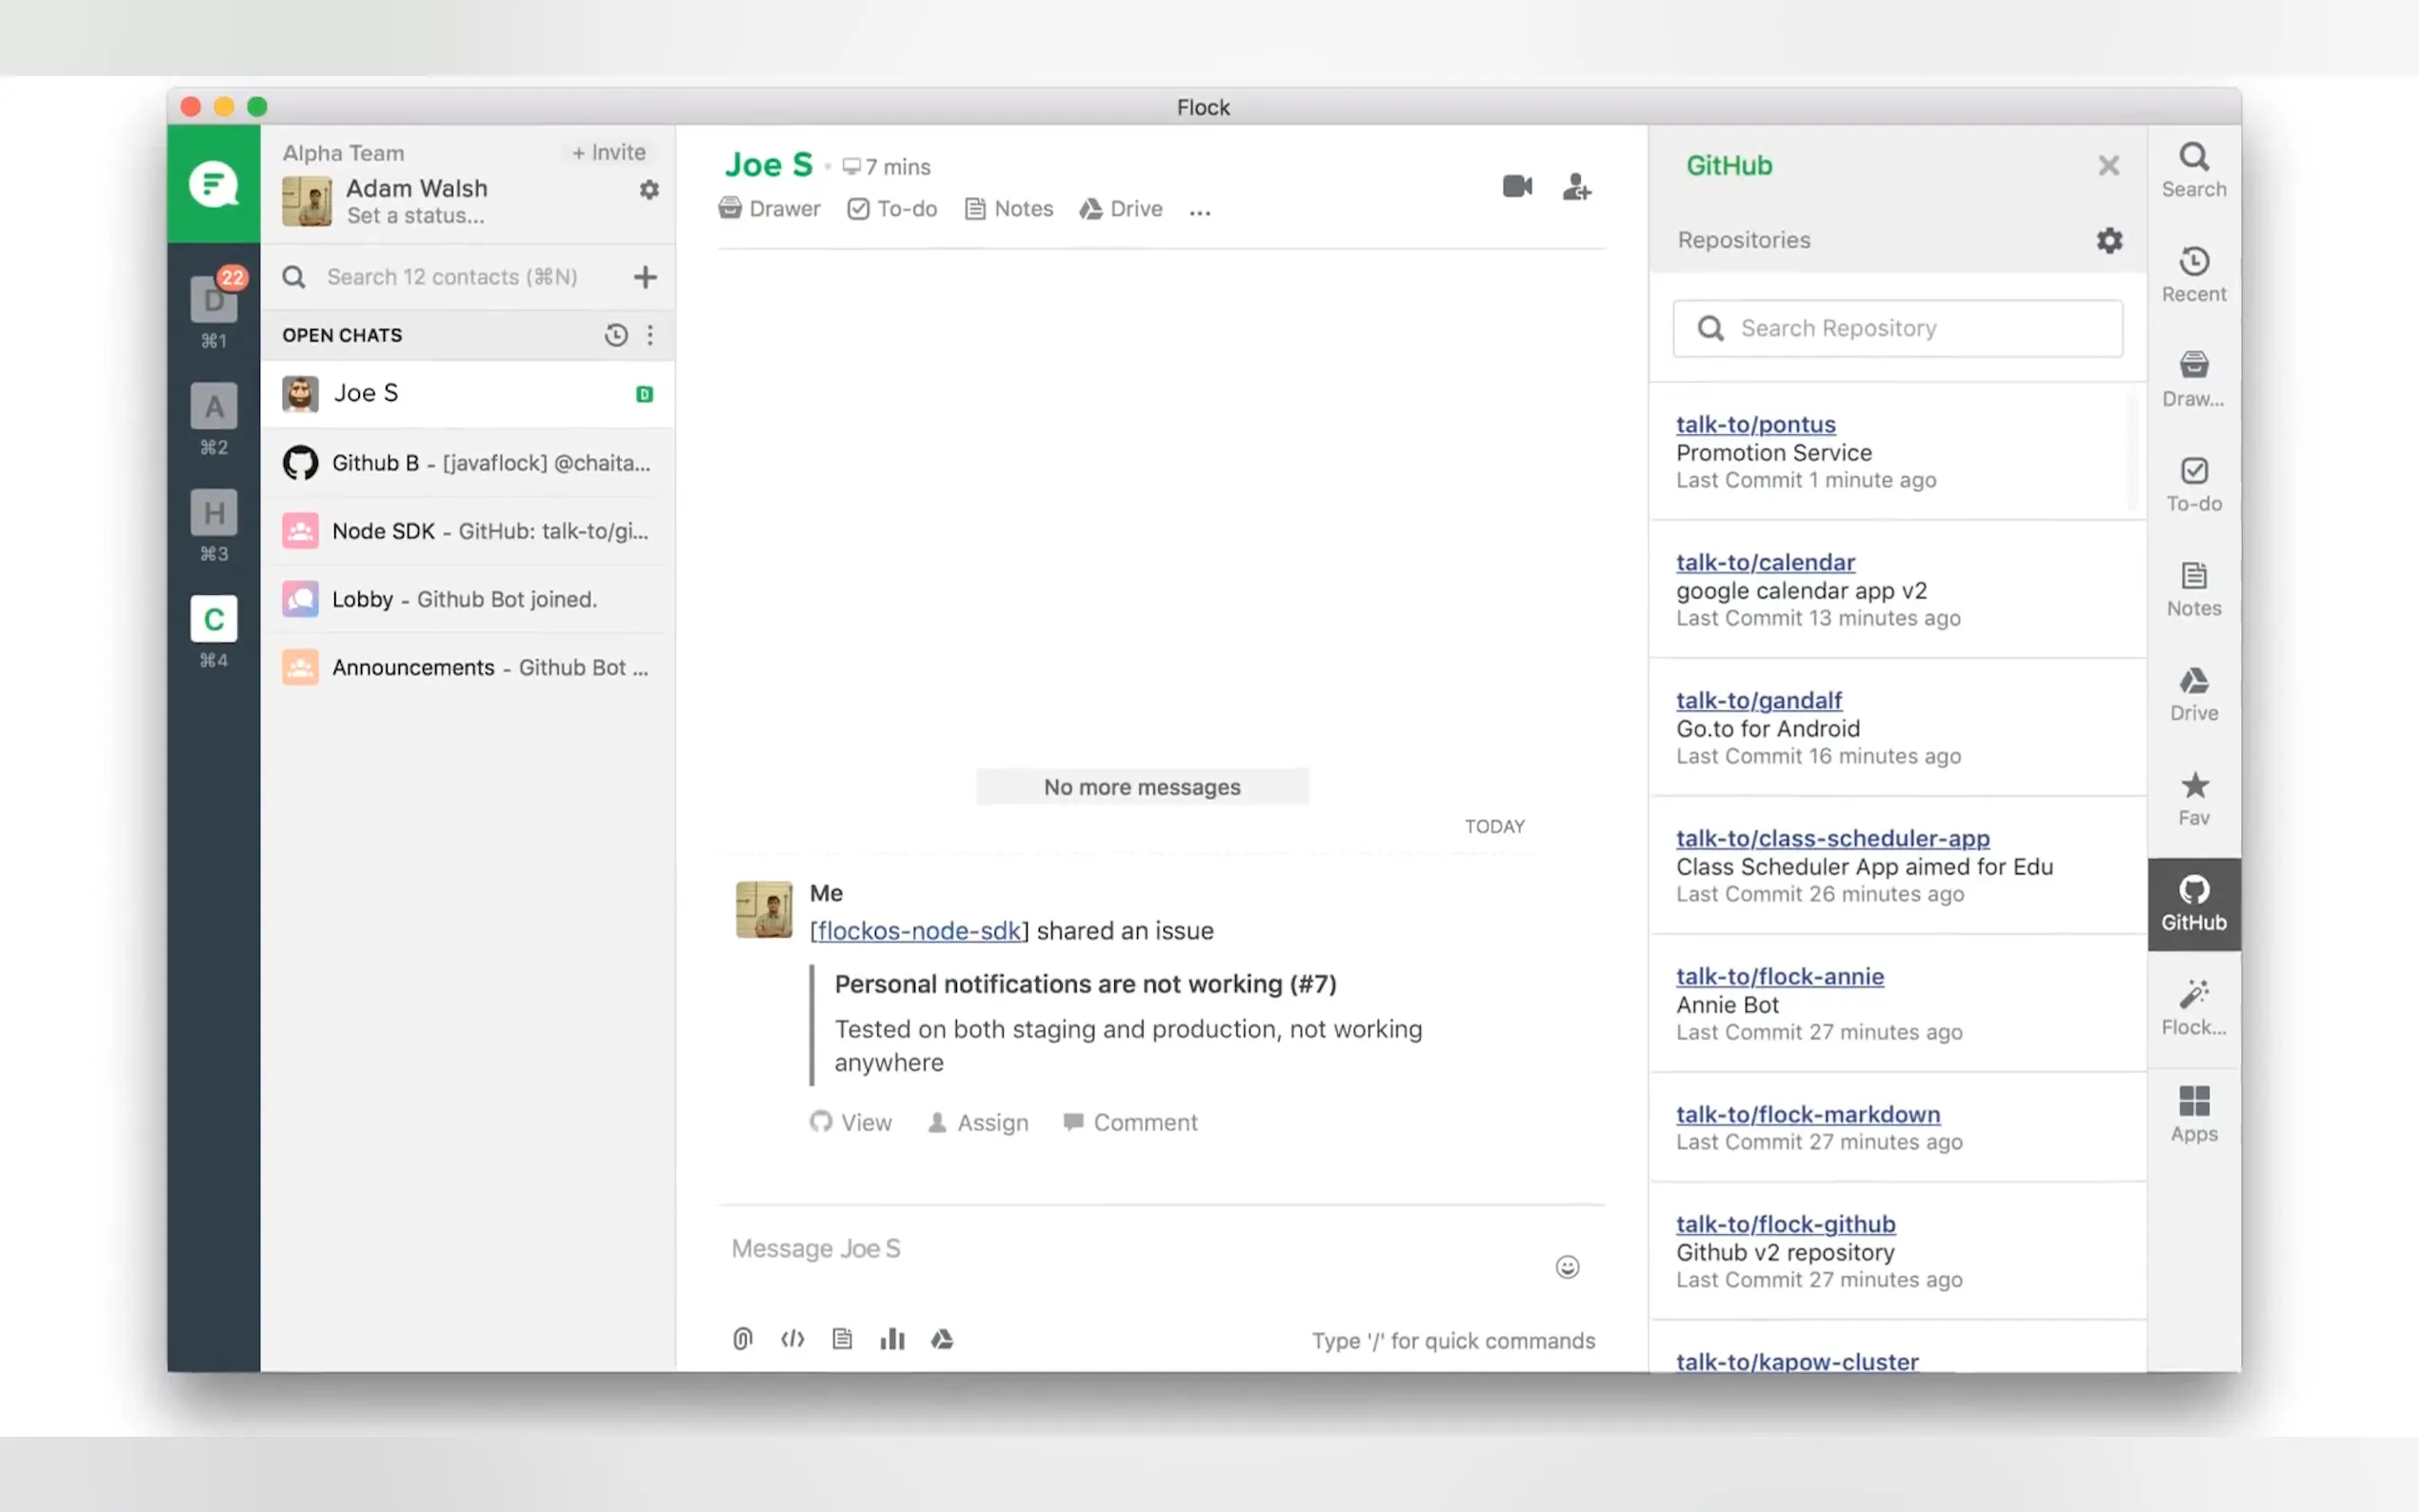Click the code snippet icon below message box
Viewport: 2419px width, 1512px height.
coord(792,1338)
